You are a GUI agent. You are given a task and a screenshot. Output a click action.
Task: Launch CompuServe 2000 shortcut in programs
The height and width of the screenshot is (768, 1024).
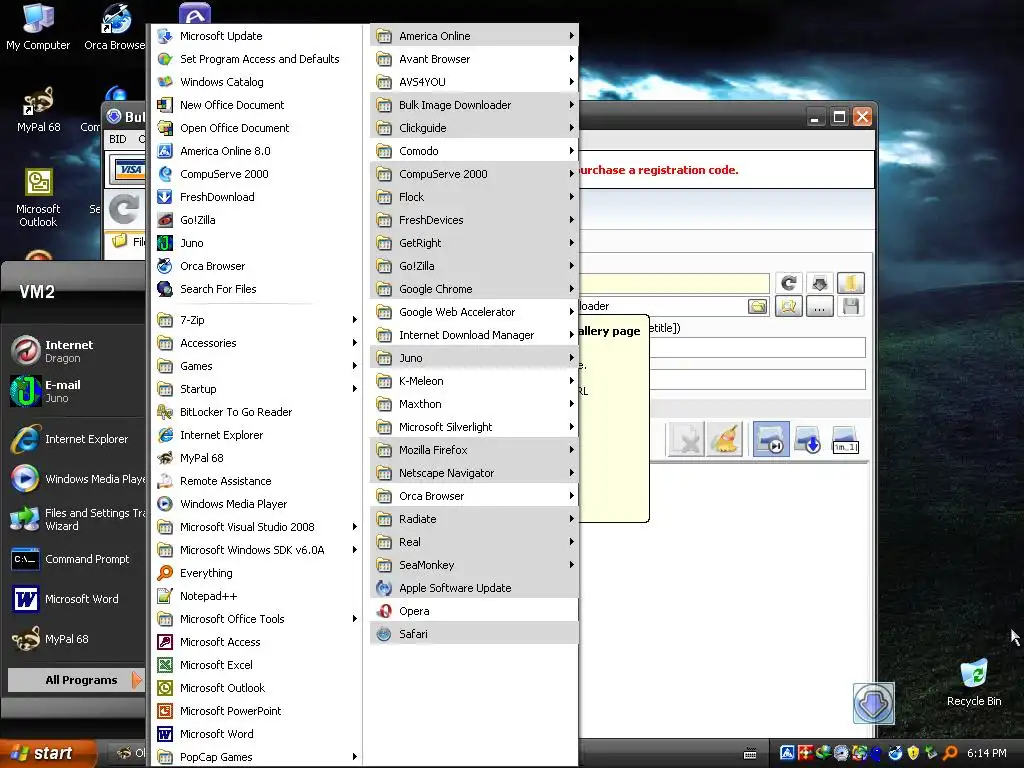pos(256,174)
